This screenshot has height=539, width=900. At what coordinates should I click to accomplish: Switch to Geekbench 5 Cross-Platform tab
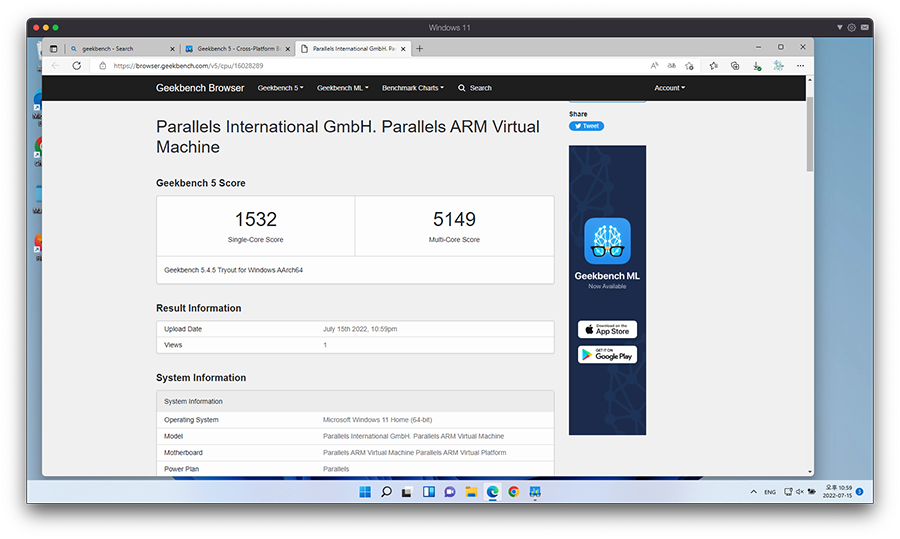(x=238, y=49)
